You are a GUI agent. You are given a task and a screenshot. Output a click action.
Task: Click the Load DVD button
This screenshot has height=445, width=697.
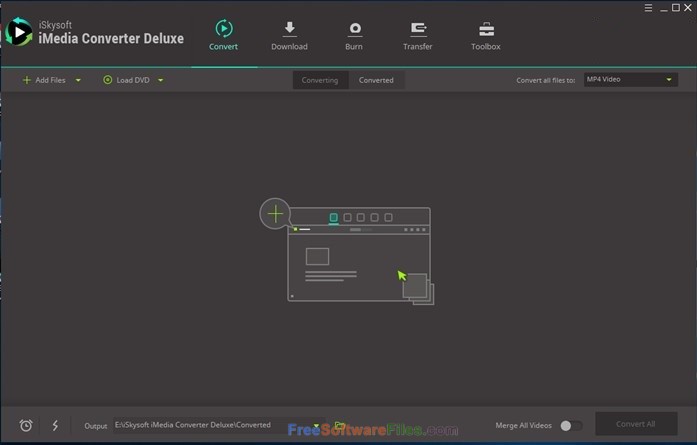(127, 80)
